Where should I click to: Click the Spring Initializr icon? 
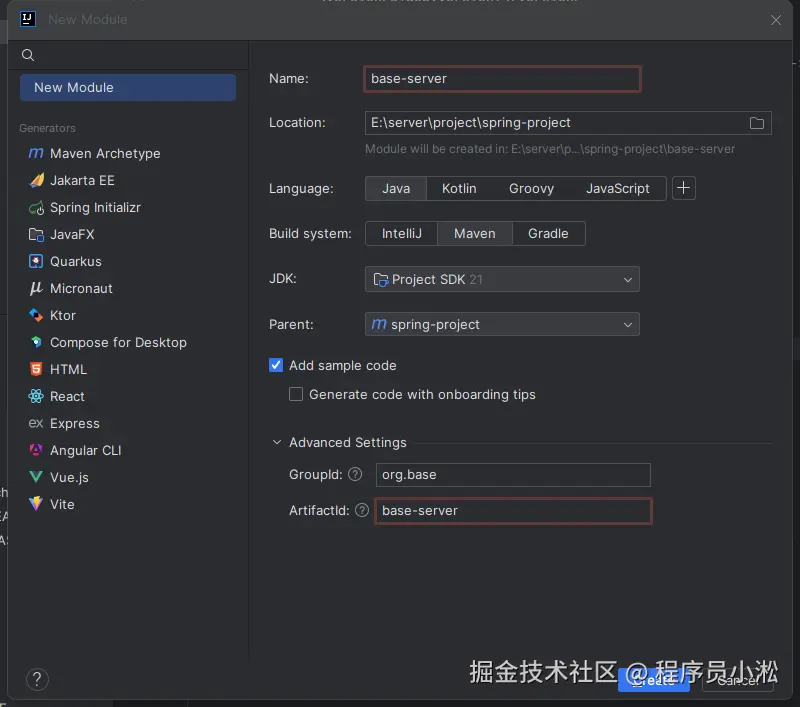(36, 207)
